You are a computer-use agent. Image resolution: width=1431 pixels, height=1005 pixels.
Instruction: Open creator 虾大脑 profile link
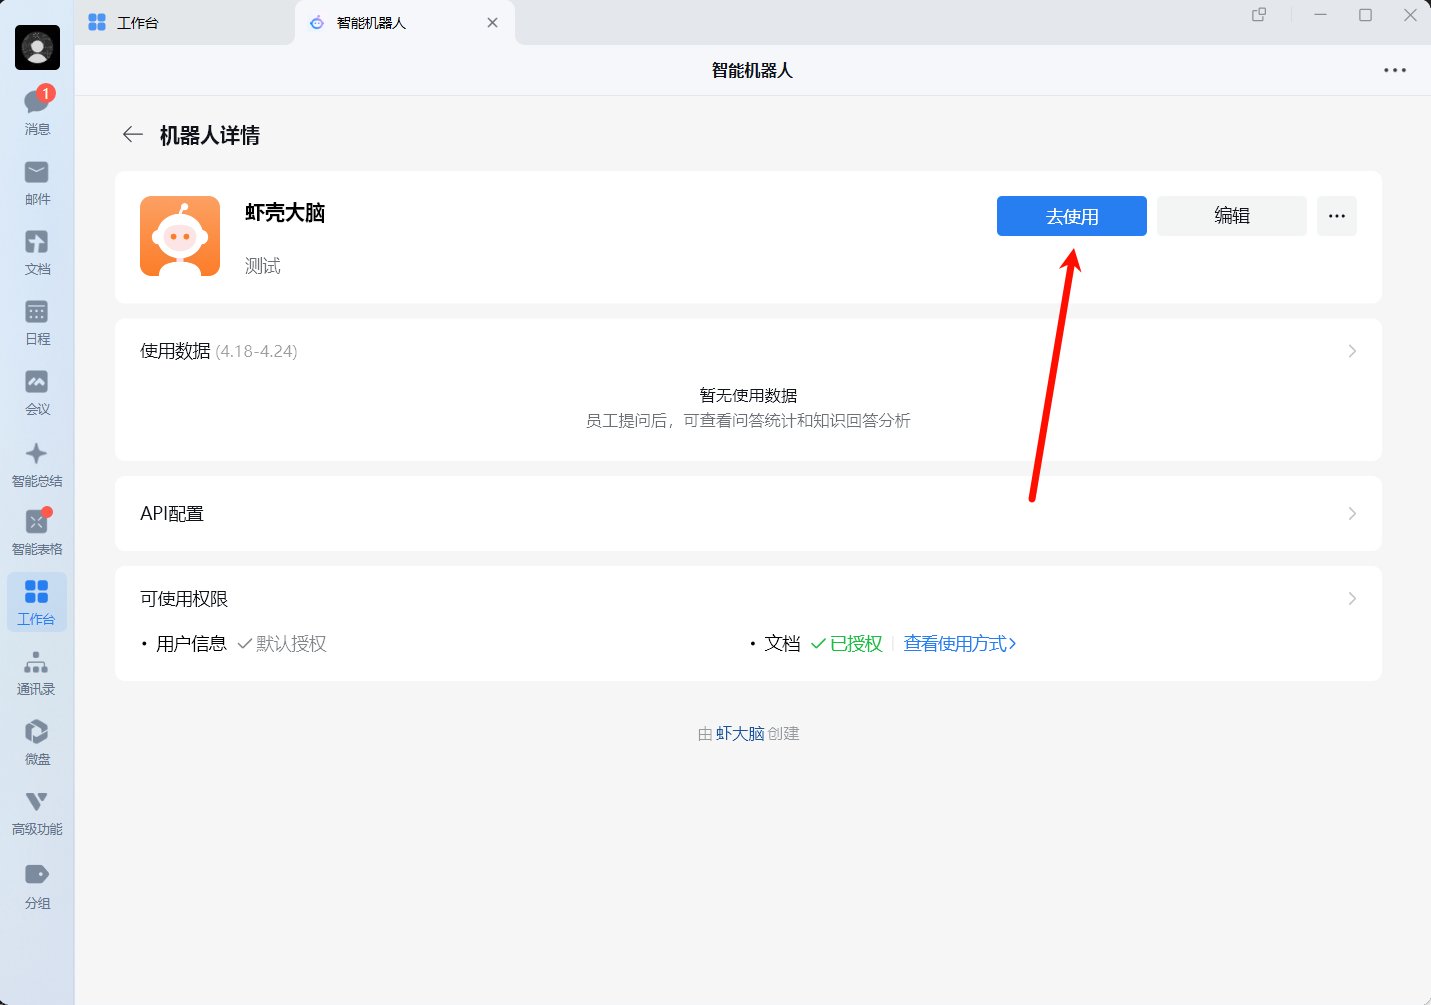click(740, 734)
